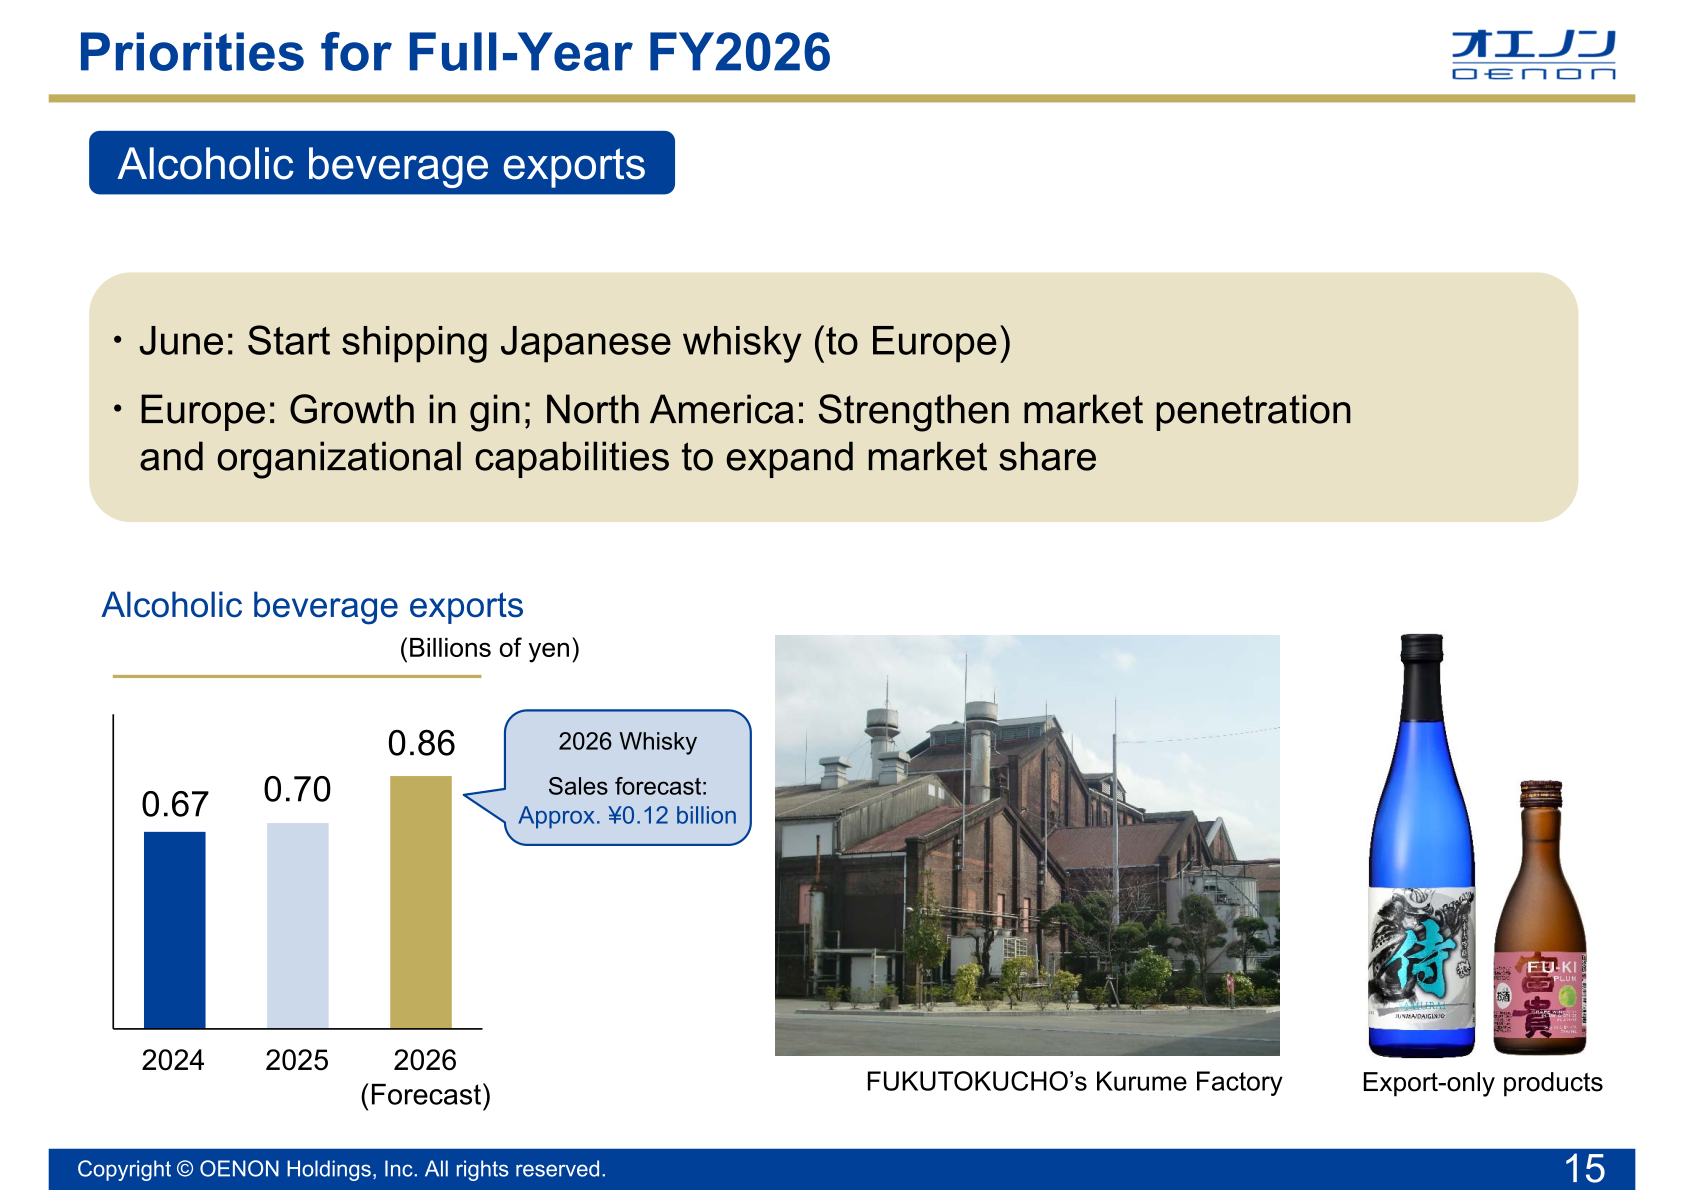Select the dark blue 2024 bar

(175, 930)
